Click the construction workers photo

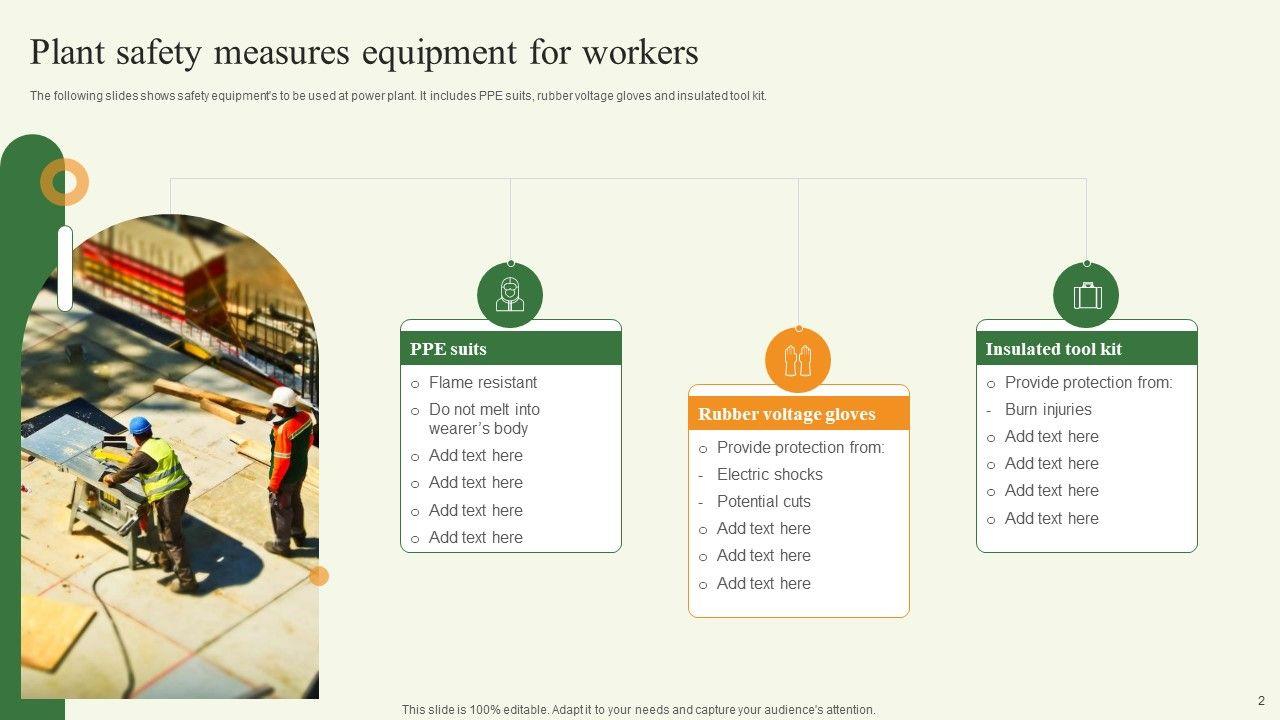170,456
